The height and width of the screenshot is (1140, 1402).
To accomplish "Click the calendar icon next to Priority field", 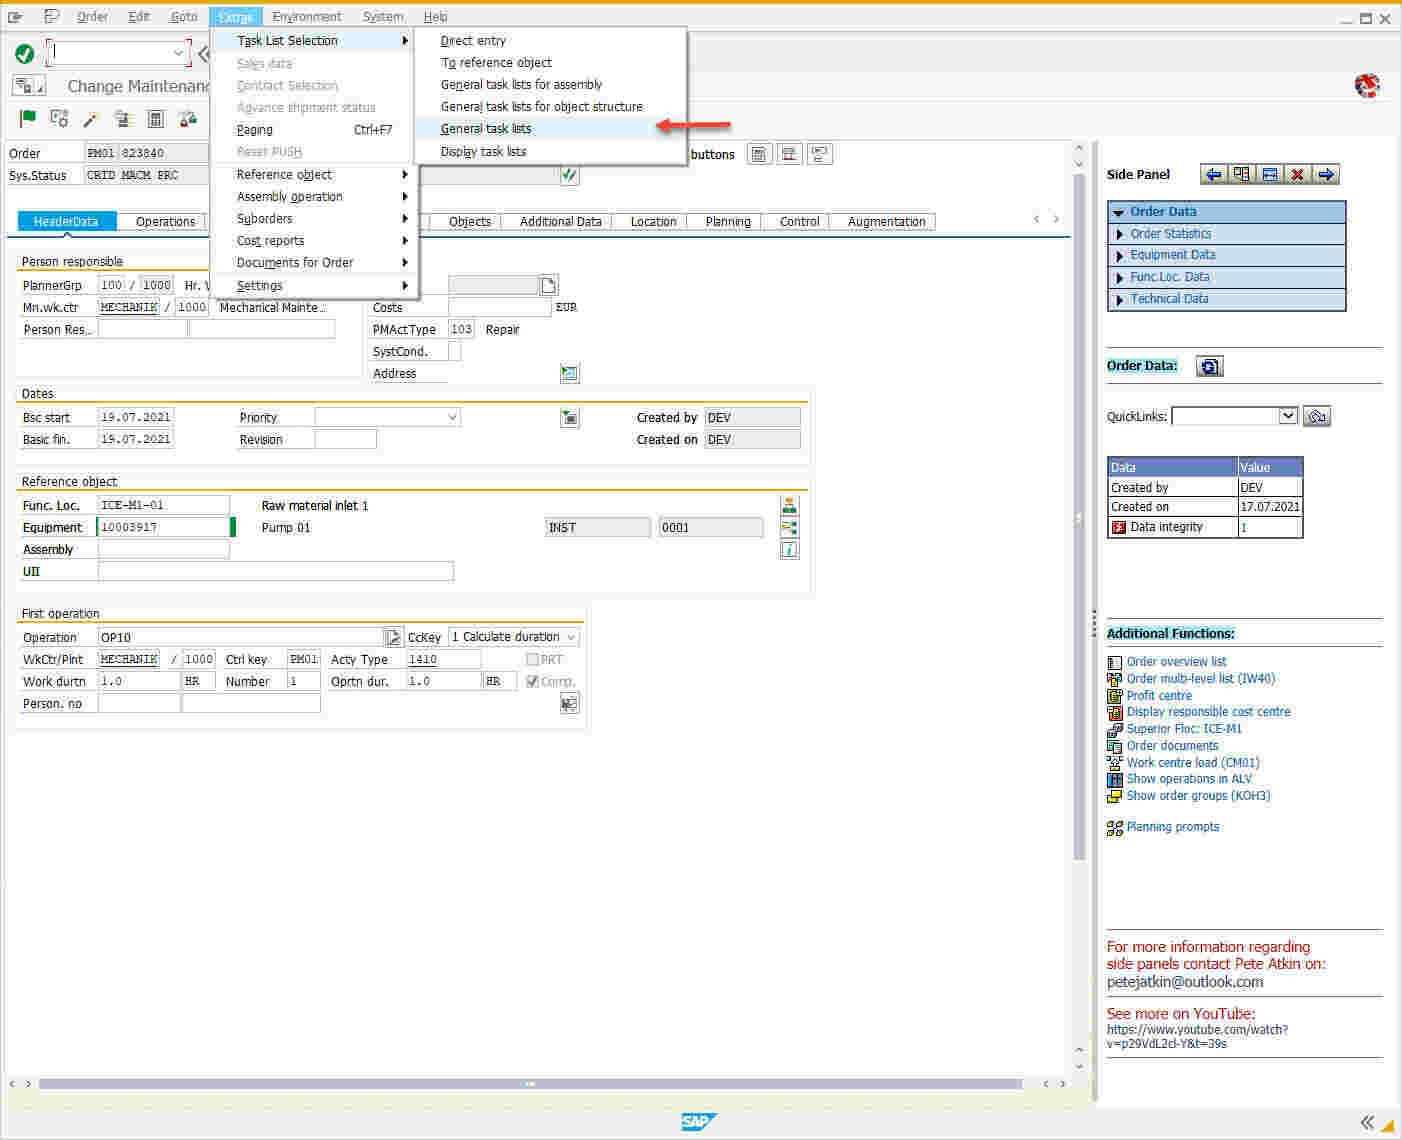I will pos(569,417).
